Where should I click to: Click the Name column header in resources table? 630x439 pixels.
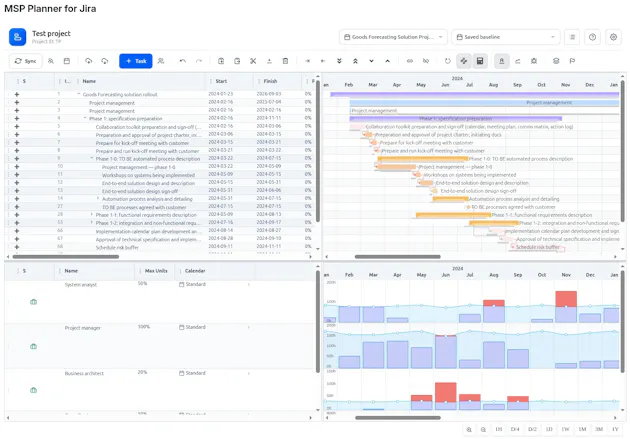coord(71,271)
